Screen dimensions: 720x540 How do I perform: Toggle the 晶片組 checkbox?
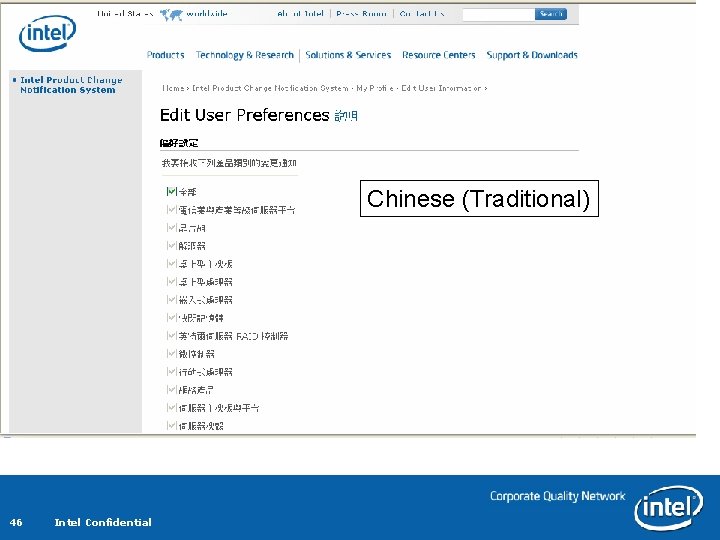pyautogui.click(x=172, y=228)
